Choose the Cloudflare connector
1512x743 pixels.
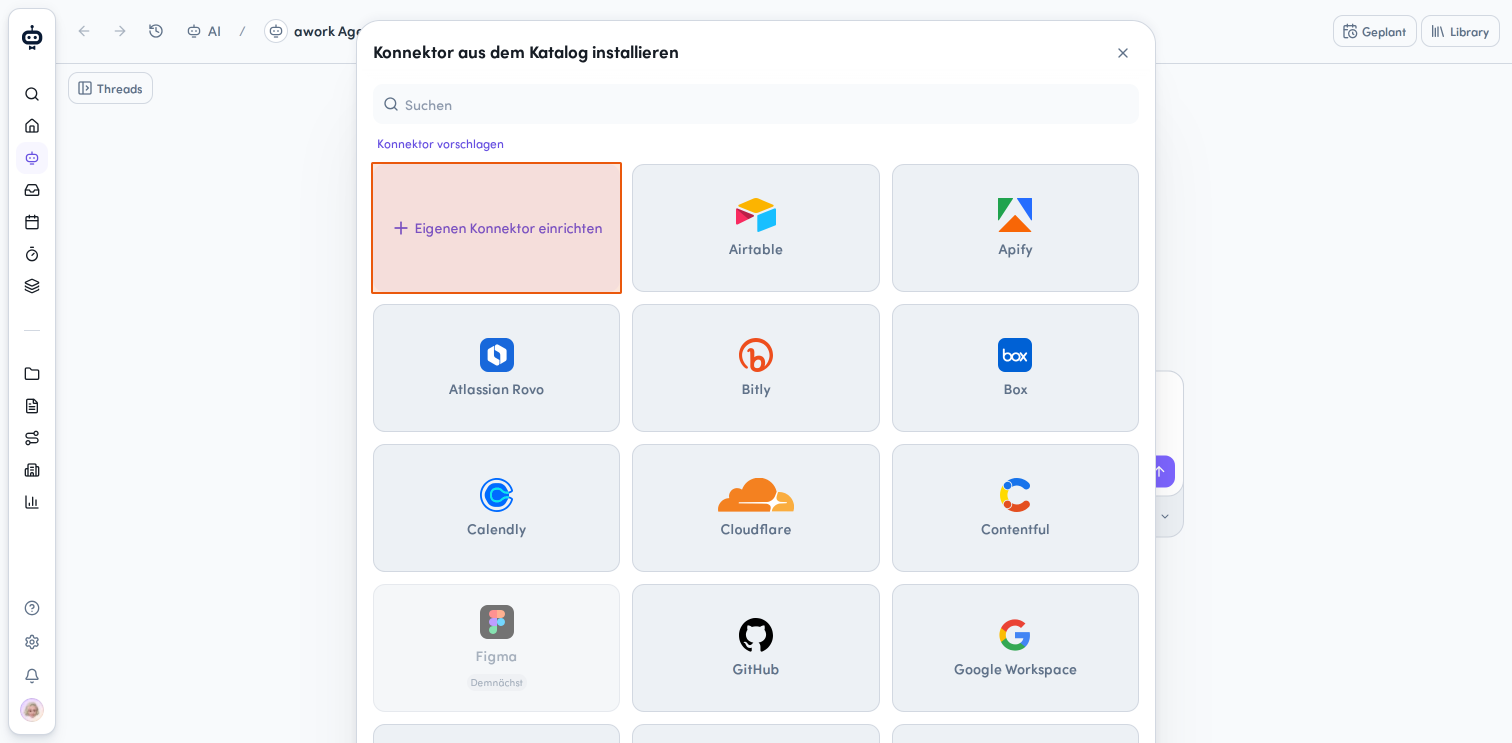[x=756, y=508]
